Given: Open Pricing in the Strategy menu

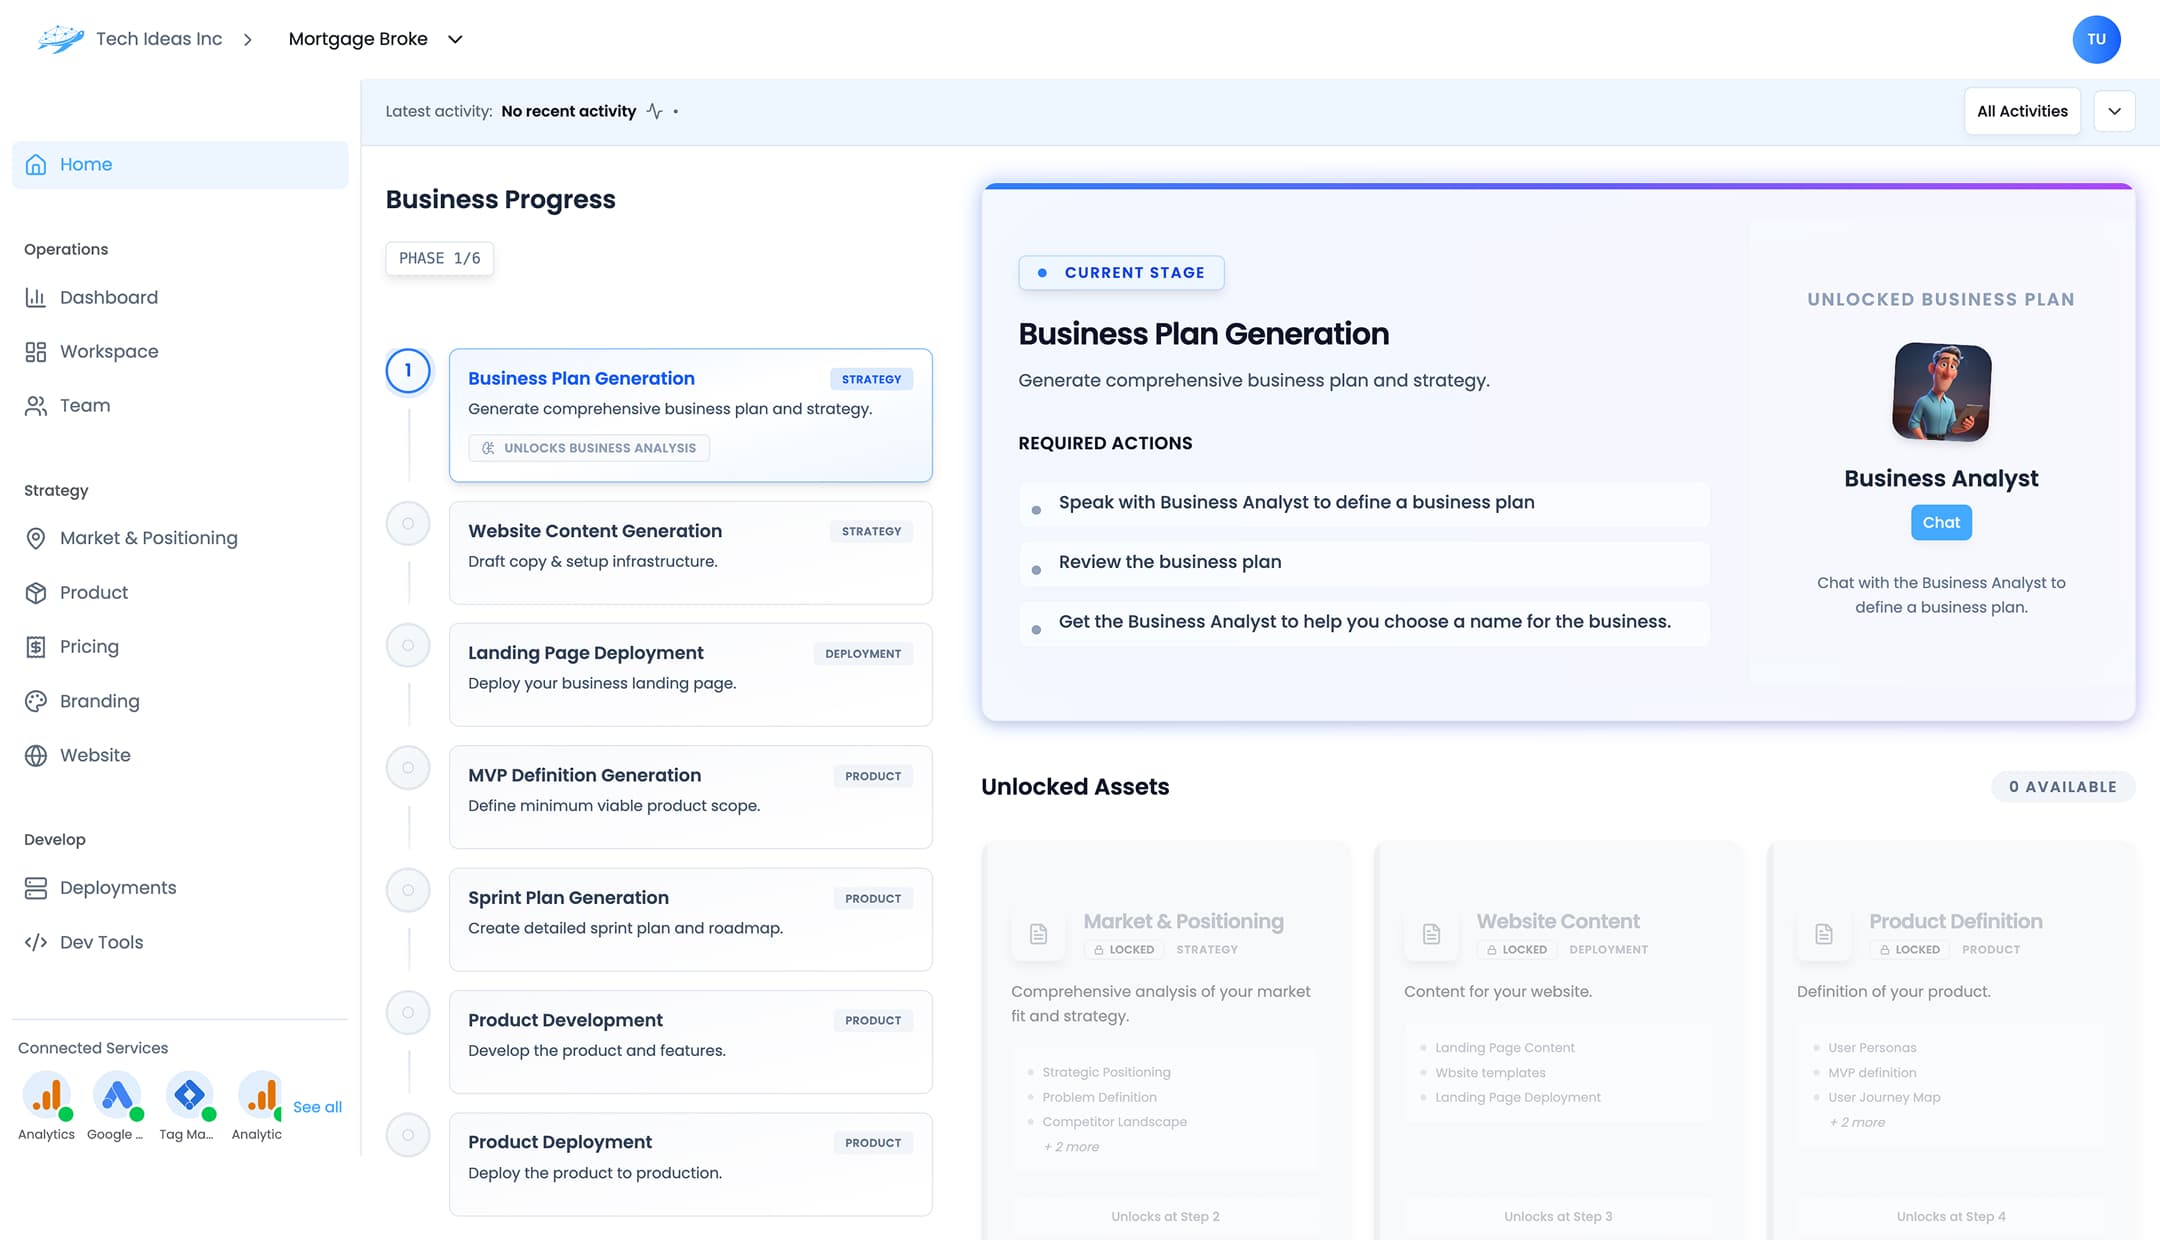Looking at the screenshot, I should tap(89, 647).
